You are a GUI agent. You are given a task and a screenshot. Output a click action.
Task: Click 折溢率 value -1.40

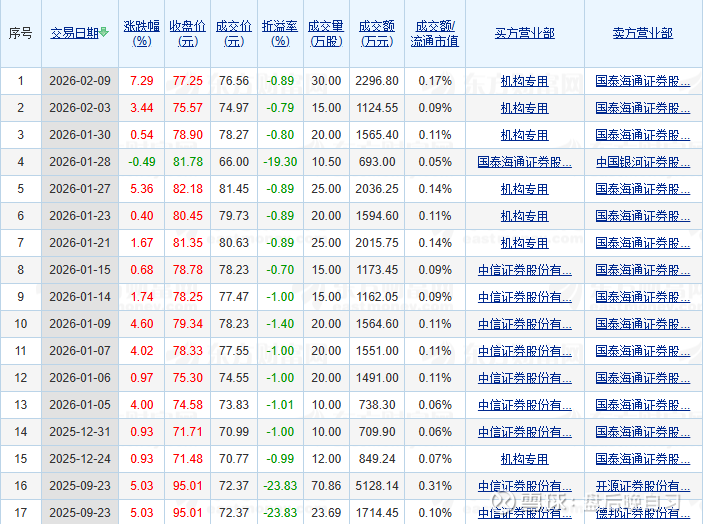pyautogui.click(x=280, y=324)
